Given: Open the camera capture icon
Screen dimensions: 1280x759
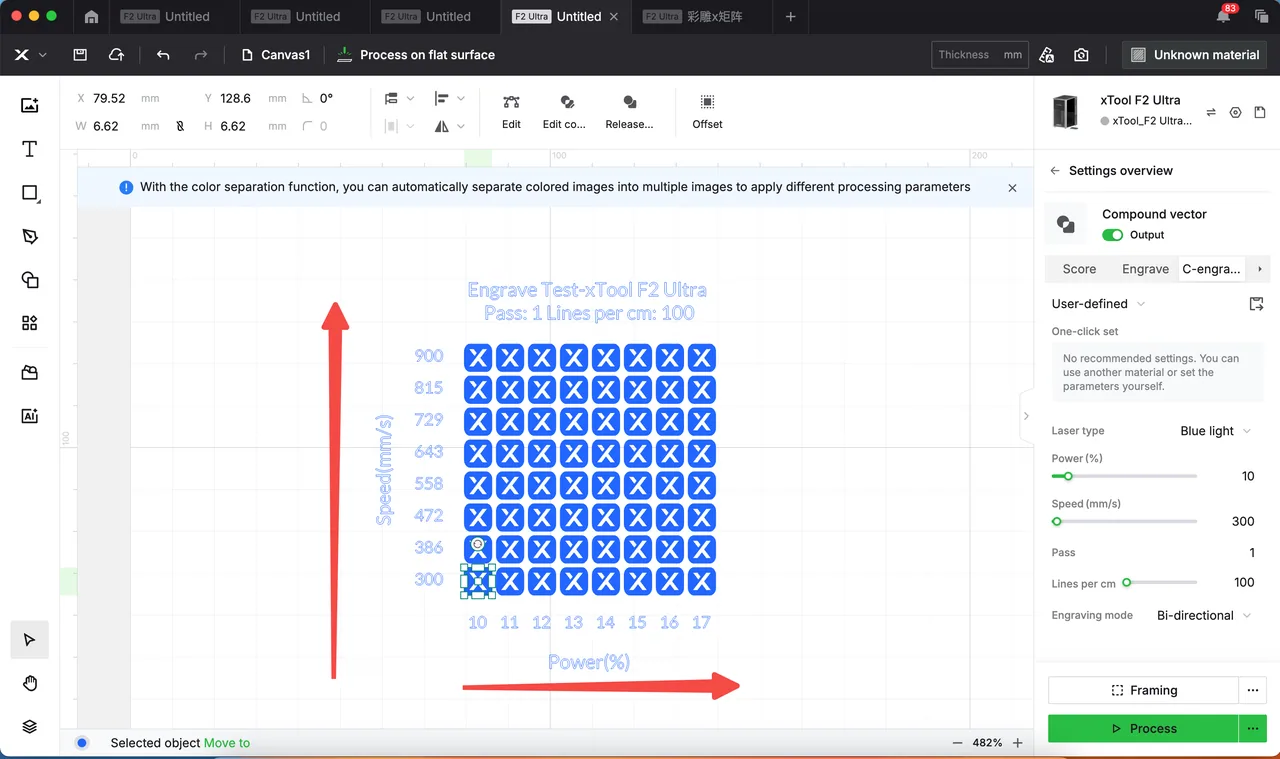Looking at the screenshot, I should (x=1082, y=55).
